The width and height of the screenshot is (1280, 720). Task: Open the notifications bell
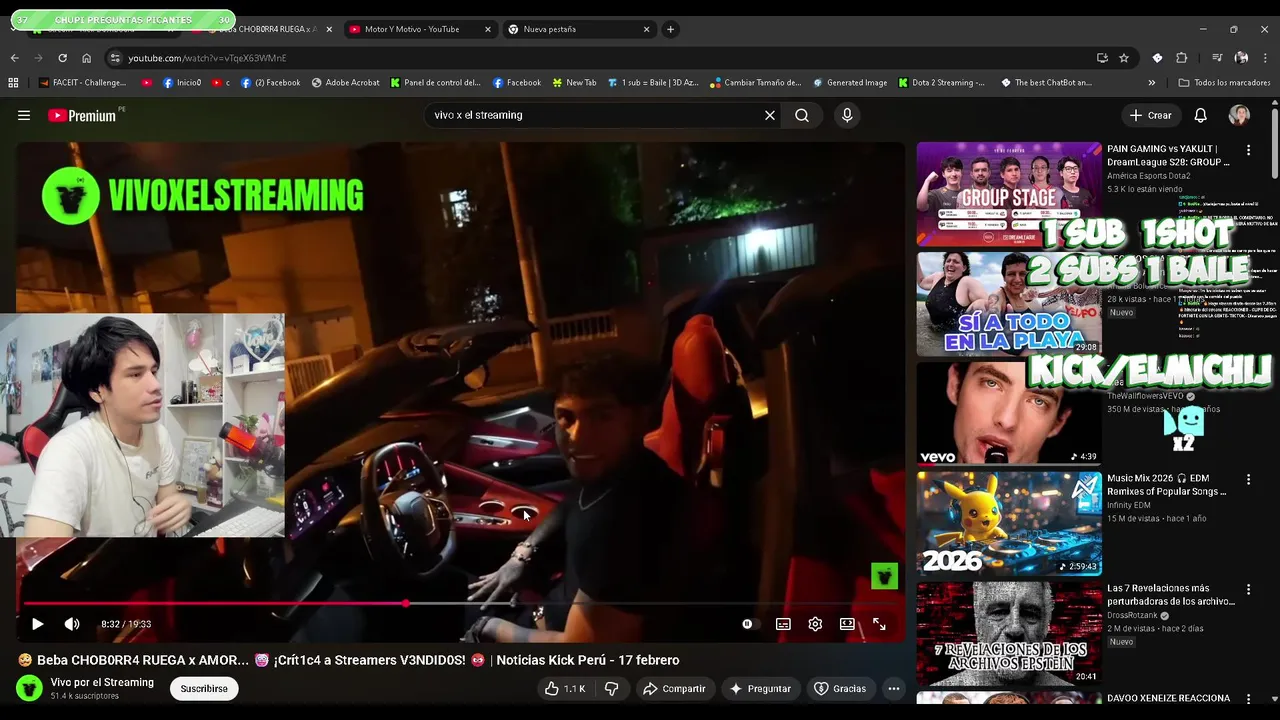[1200, 115]
